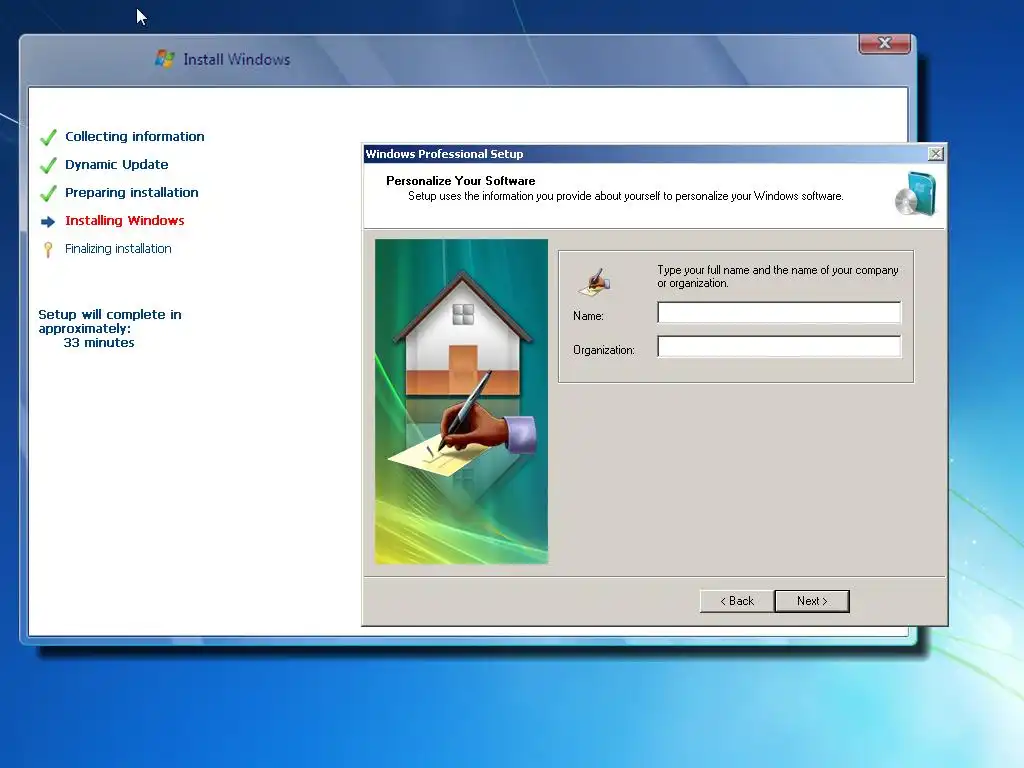This screenshot has width=1024, height=768.
Task: Click the Next button
Action: 812,601
